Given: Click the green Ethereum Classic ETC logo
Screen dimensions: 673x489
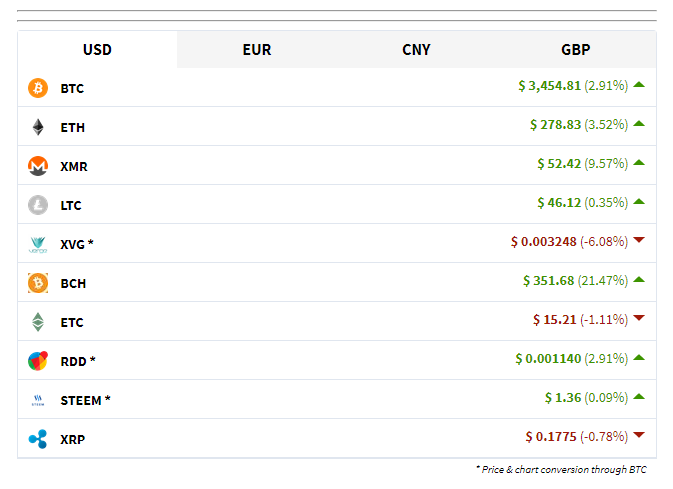Looking at the screenshot, I should tap(38, 322).
